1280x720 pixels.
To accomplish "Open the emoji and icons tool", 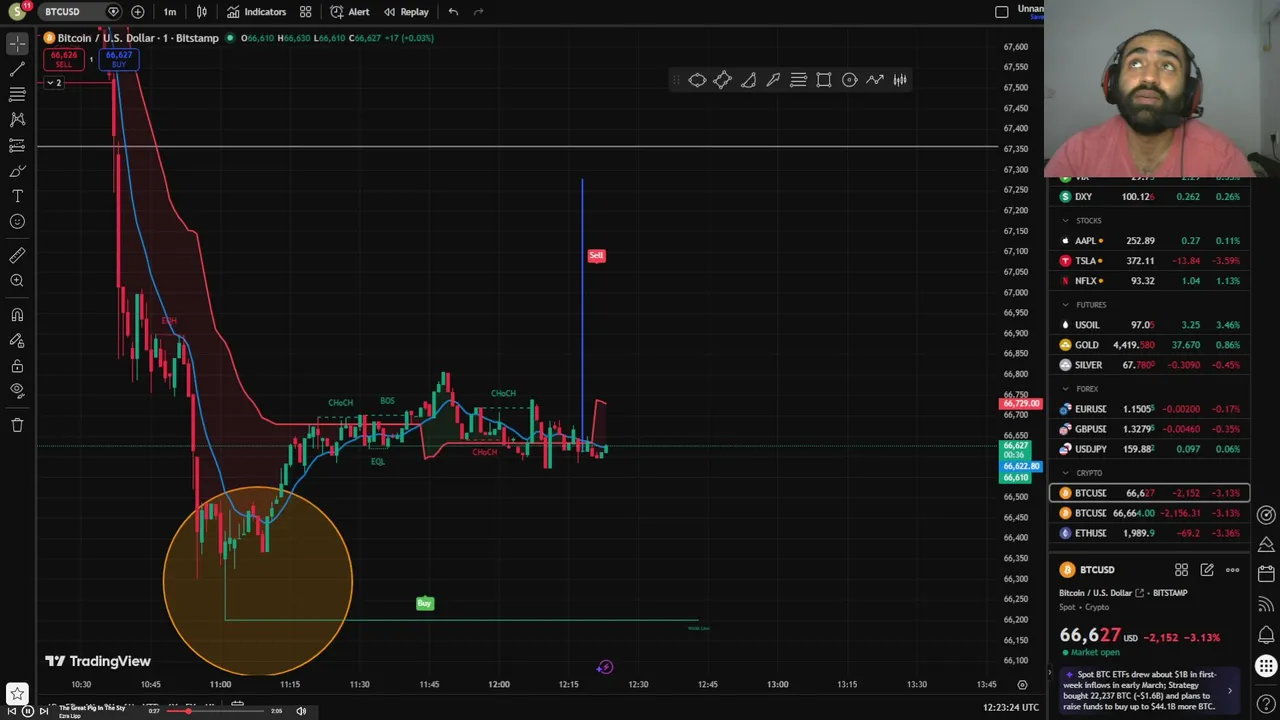I will coord(17,222).
